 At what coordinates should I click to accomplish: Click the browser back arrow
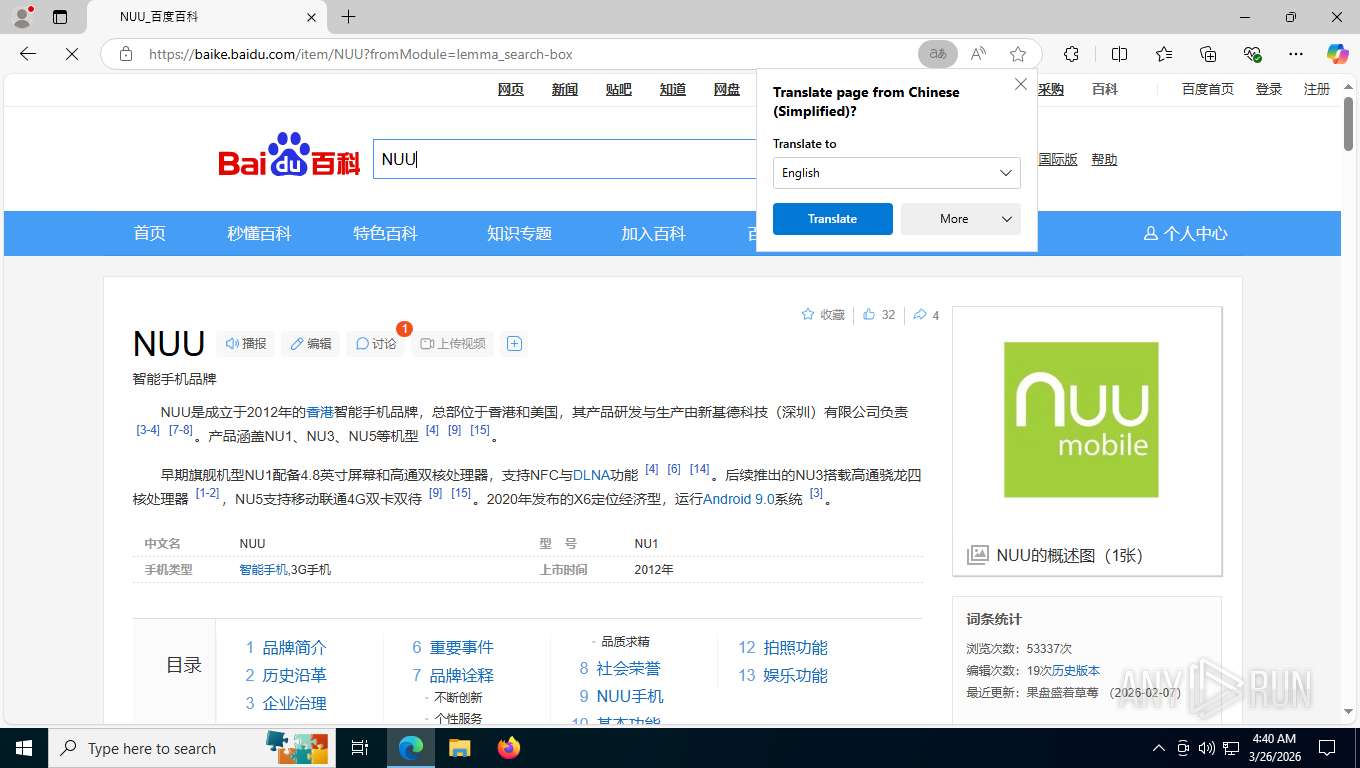tap(28, 54)
